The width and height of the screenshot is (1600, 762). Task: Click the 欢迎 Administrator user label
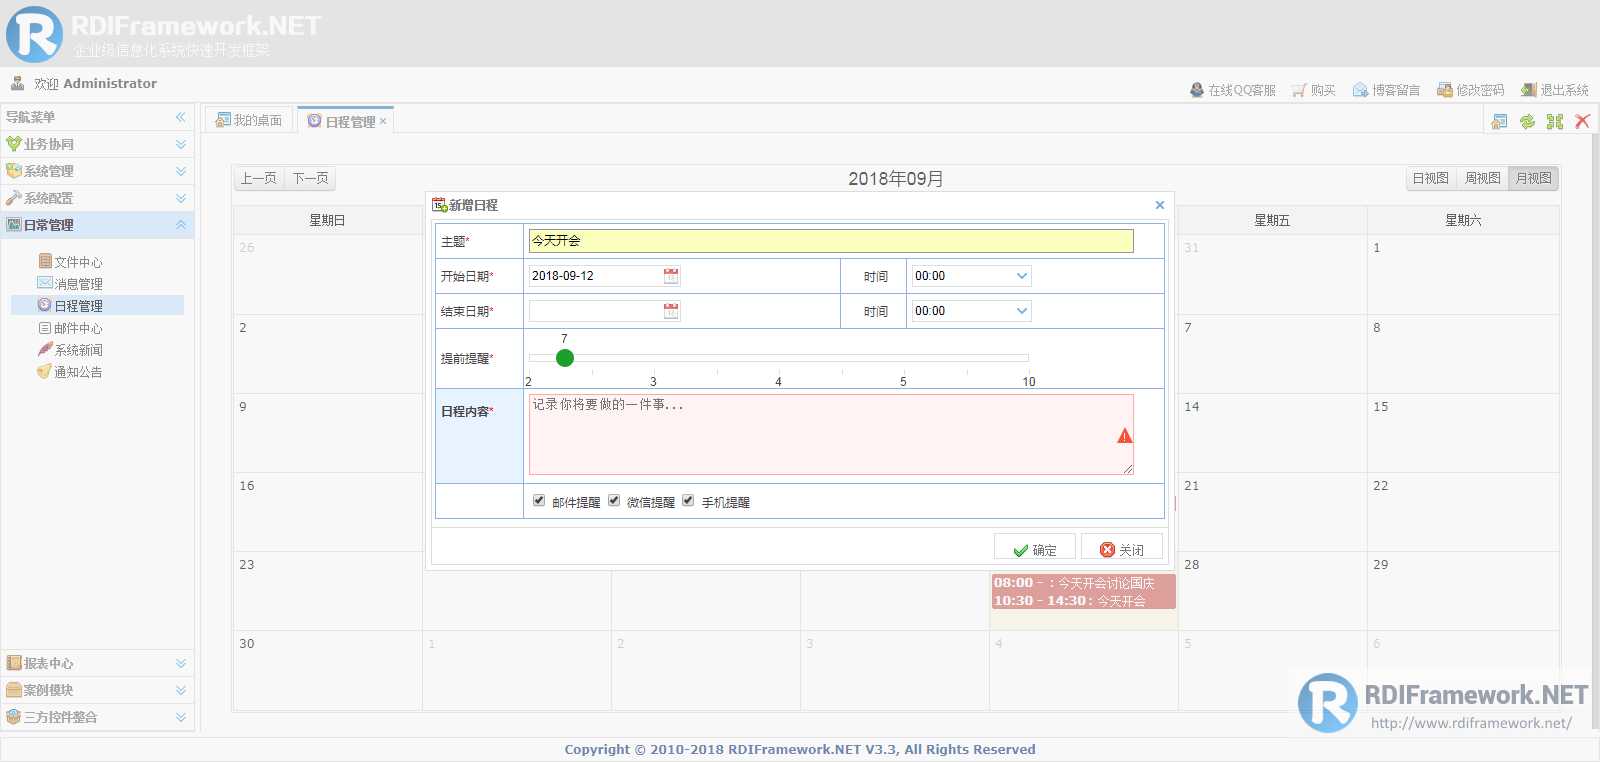pyautogui.click(x=95, y=84)
